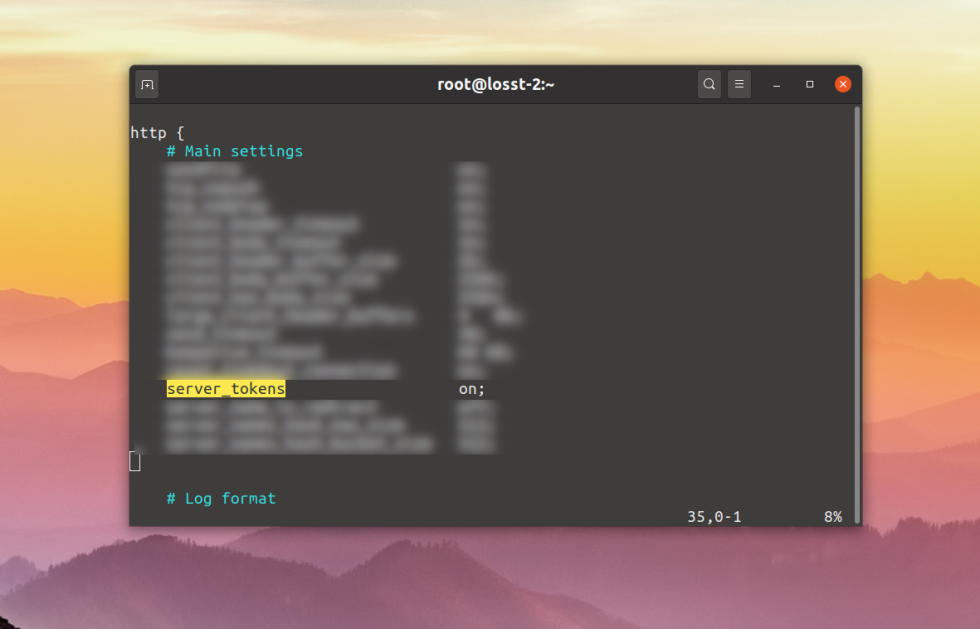The image size is (980, 629).
Task: Close the root@losst-2 terminal window
Action: coord(842,84)
